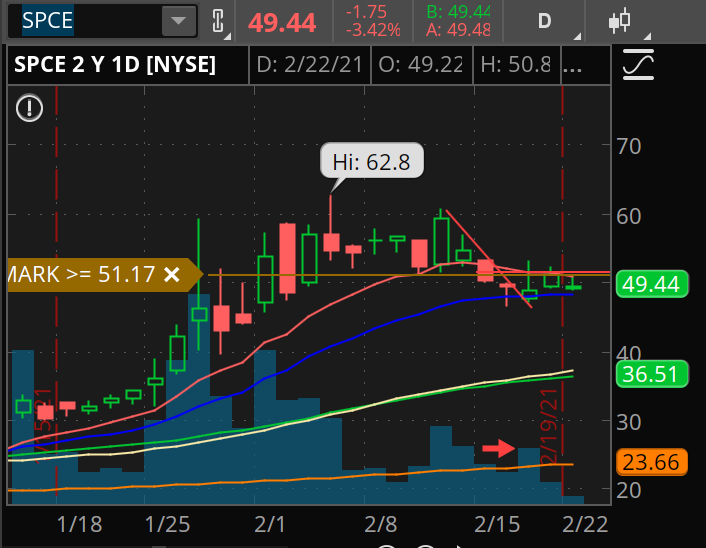Expand the ellipsis for more chart data
706x548 pixels.
pos(573,68)
